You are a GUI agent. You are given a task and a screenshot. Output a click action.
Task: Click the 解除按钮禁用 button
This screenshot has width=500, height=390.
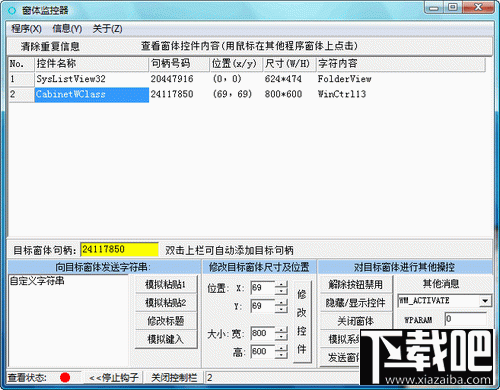pyautogui.click(x=355, y=284)
